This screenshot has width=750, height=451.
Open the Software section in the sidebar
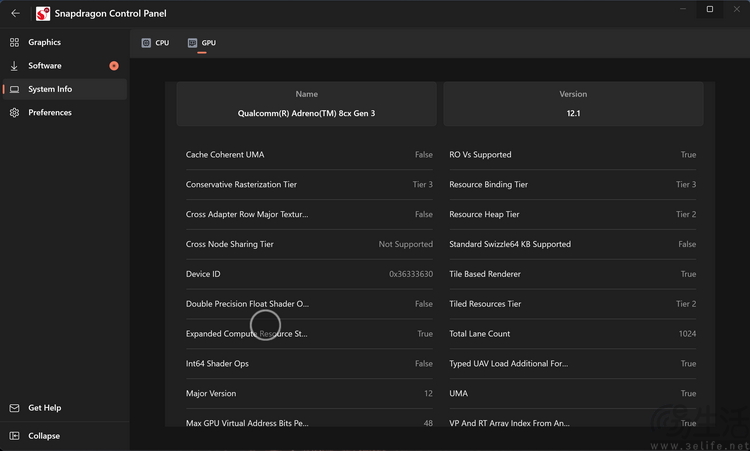coord(44,66)
